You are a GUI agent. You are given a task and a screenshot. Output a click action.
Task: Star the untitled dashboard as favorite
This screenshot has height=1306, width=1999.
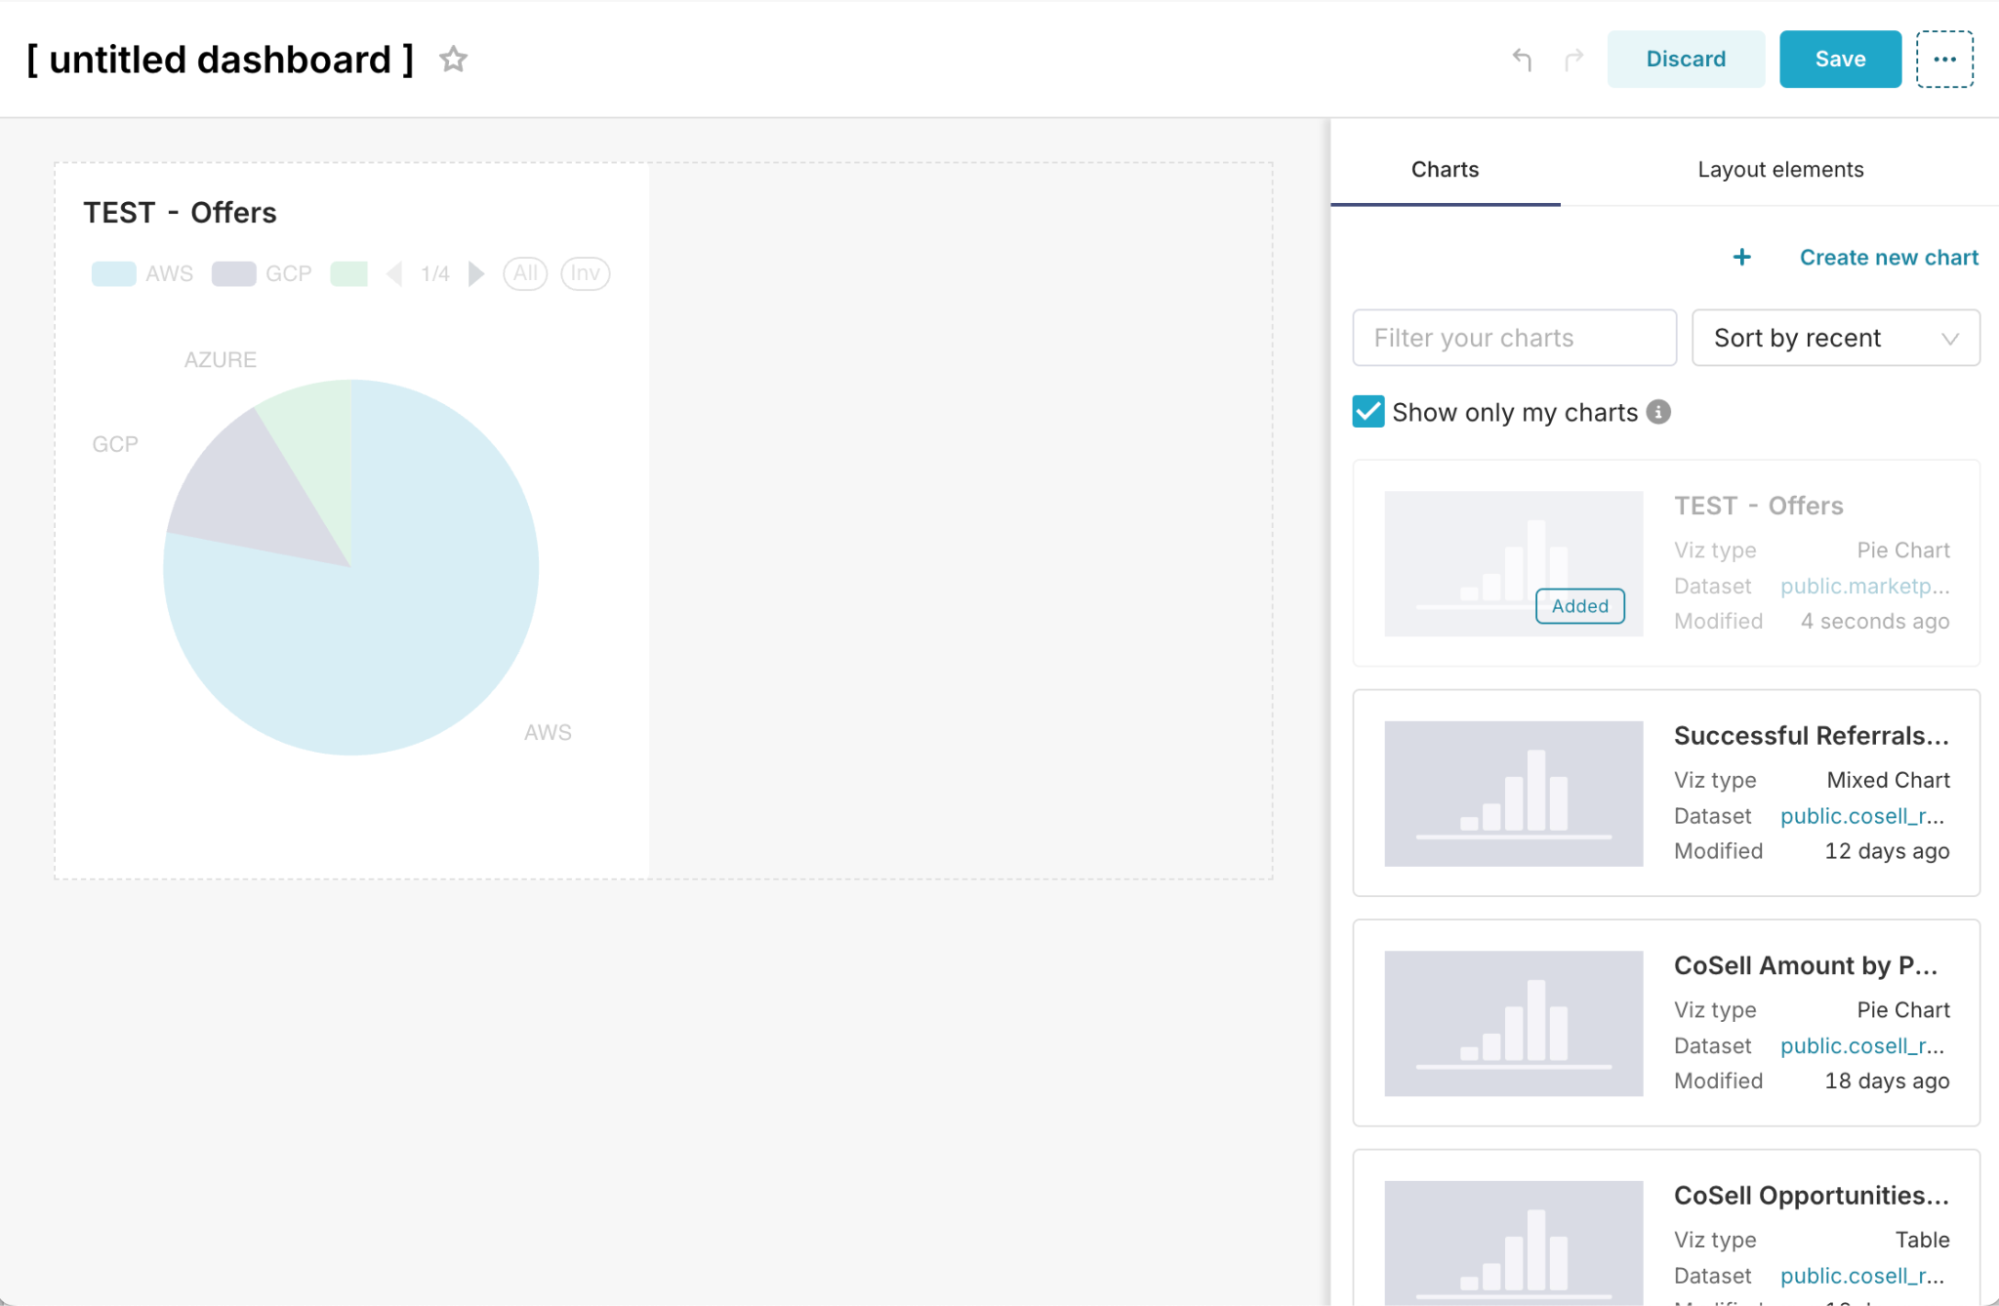point(452,59)
